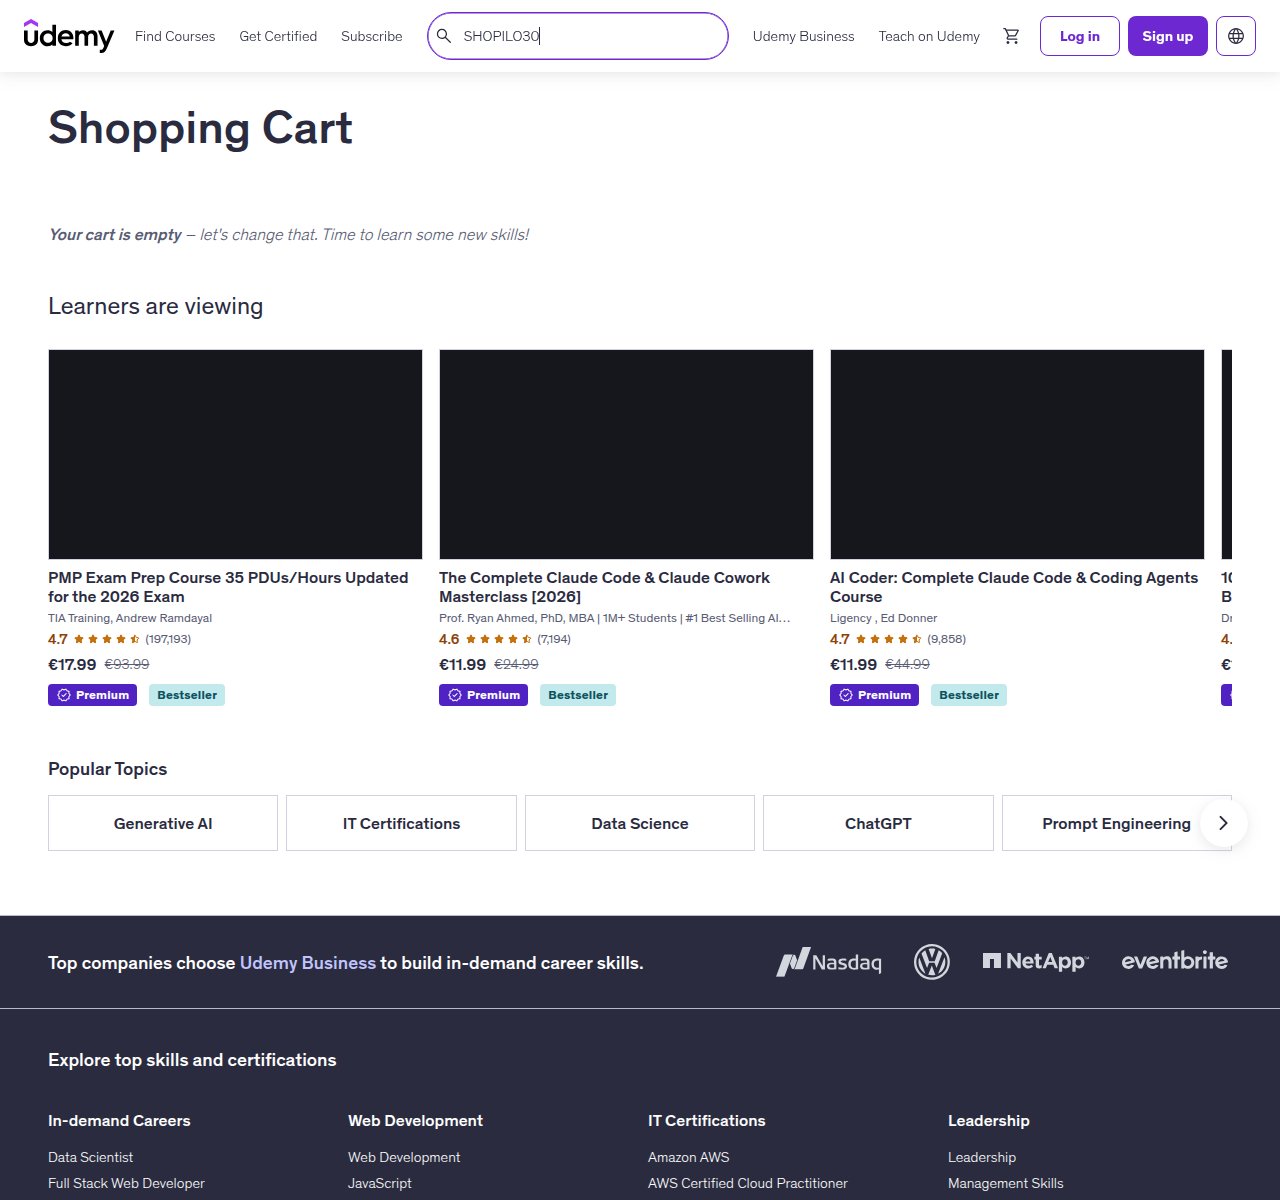Select ChatGPT topic
1280x1200 pixels.
click(x=878, y=823)
